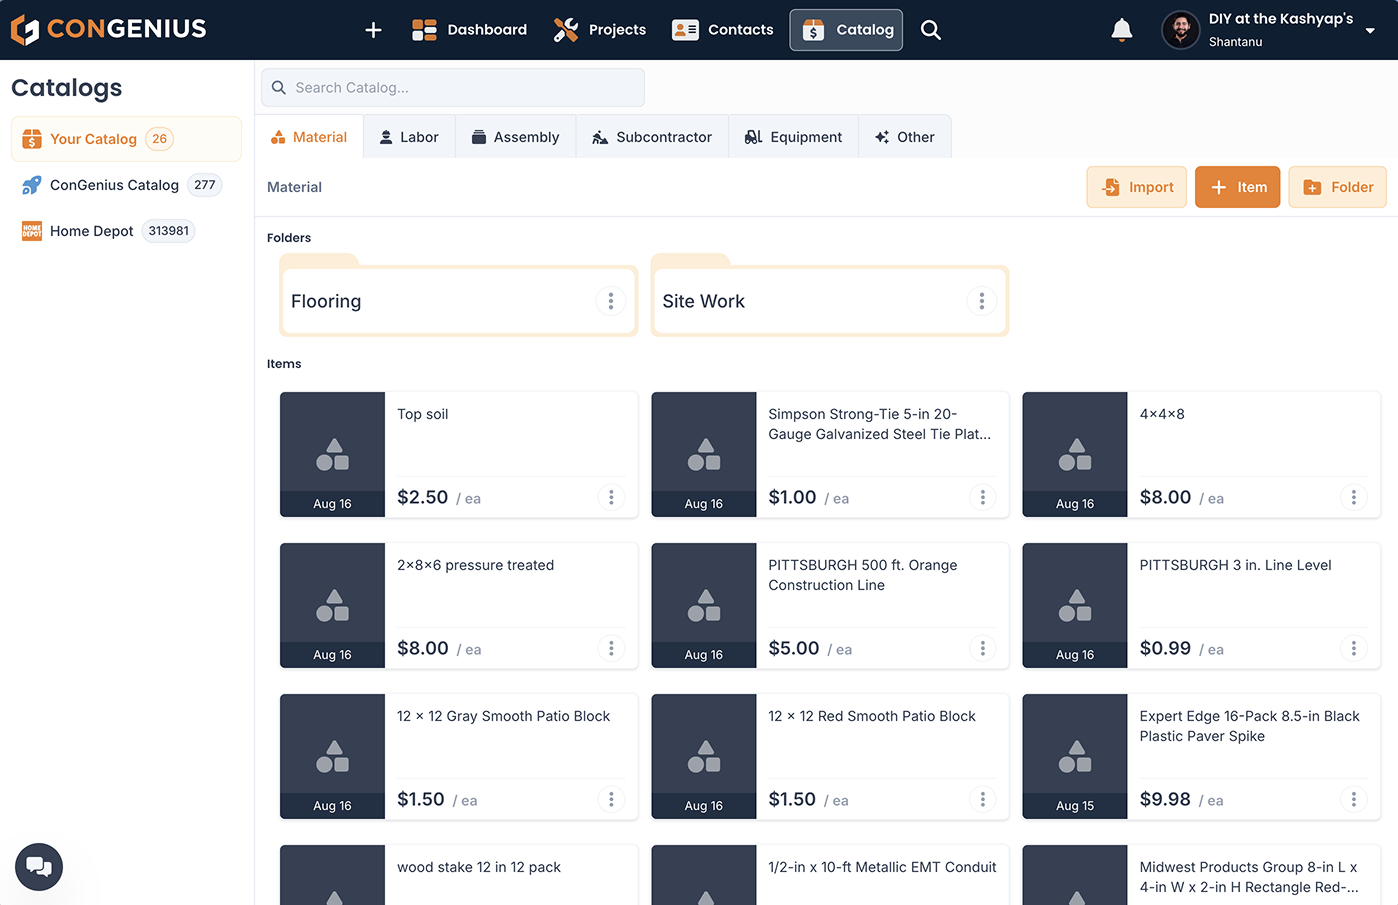Open the chat support bubble

[39, 867]
